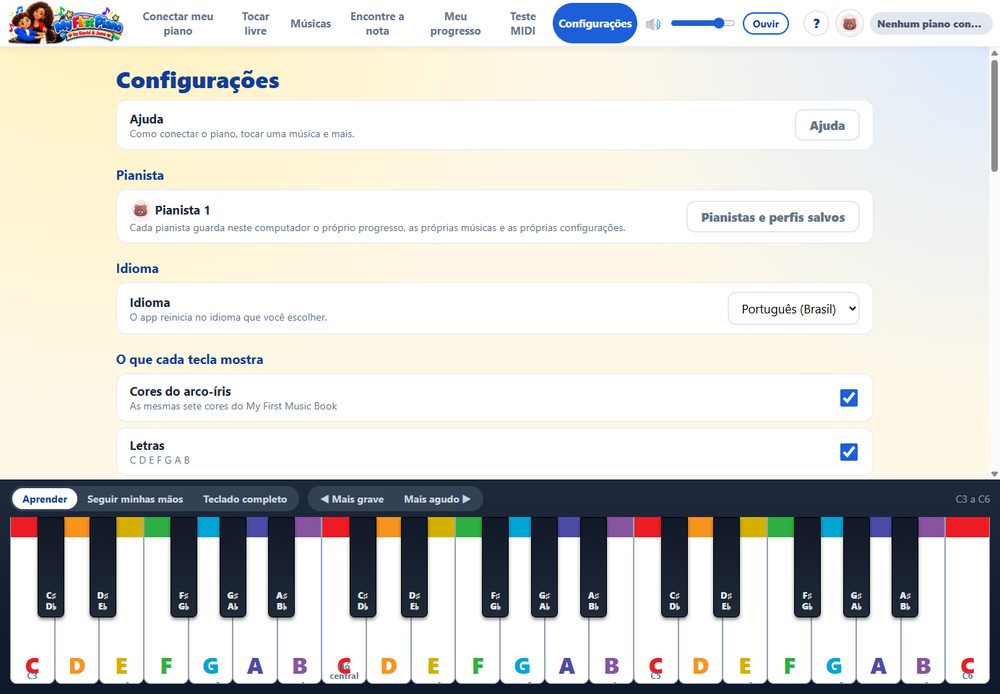This screenshot has height=694, width=1000.
Task: Select the Configurações tab
Action: [595, 24]
